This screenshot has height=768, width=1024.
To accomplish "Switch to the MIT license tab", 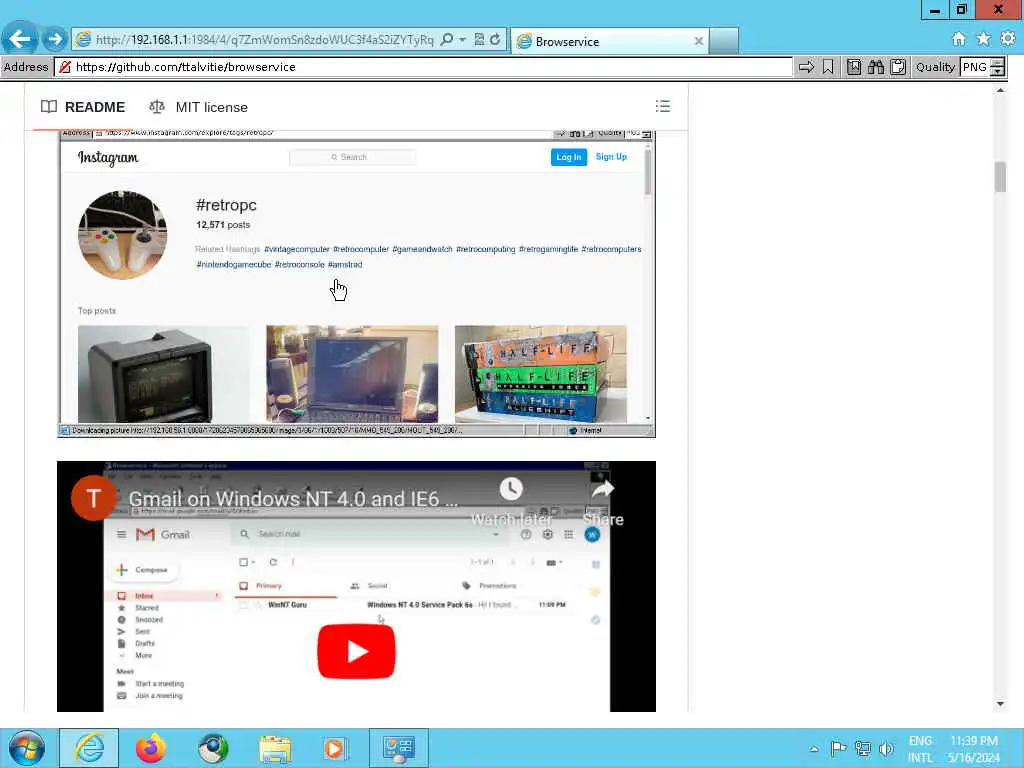I will (199, 107).
